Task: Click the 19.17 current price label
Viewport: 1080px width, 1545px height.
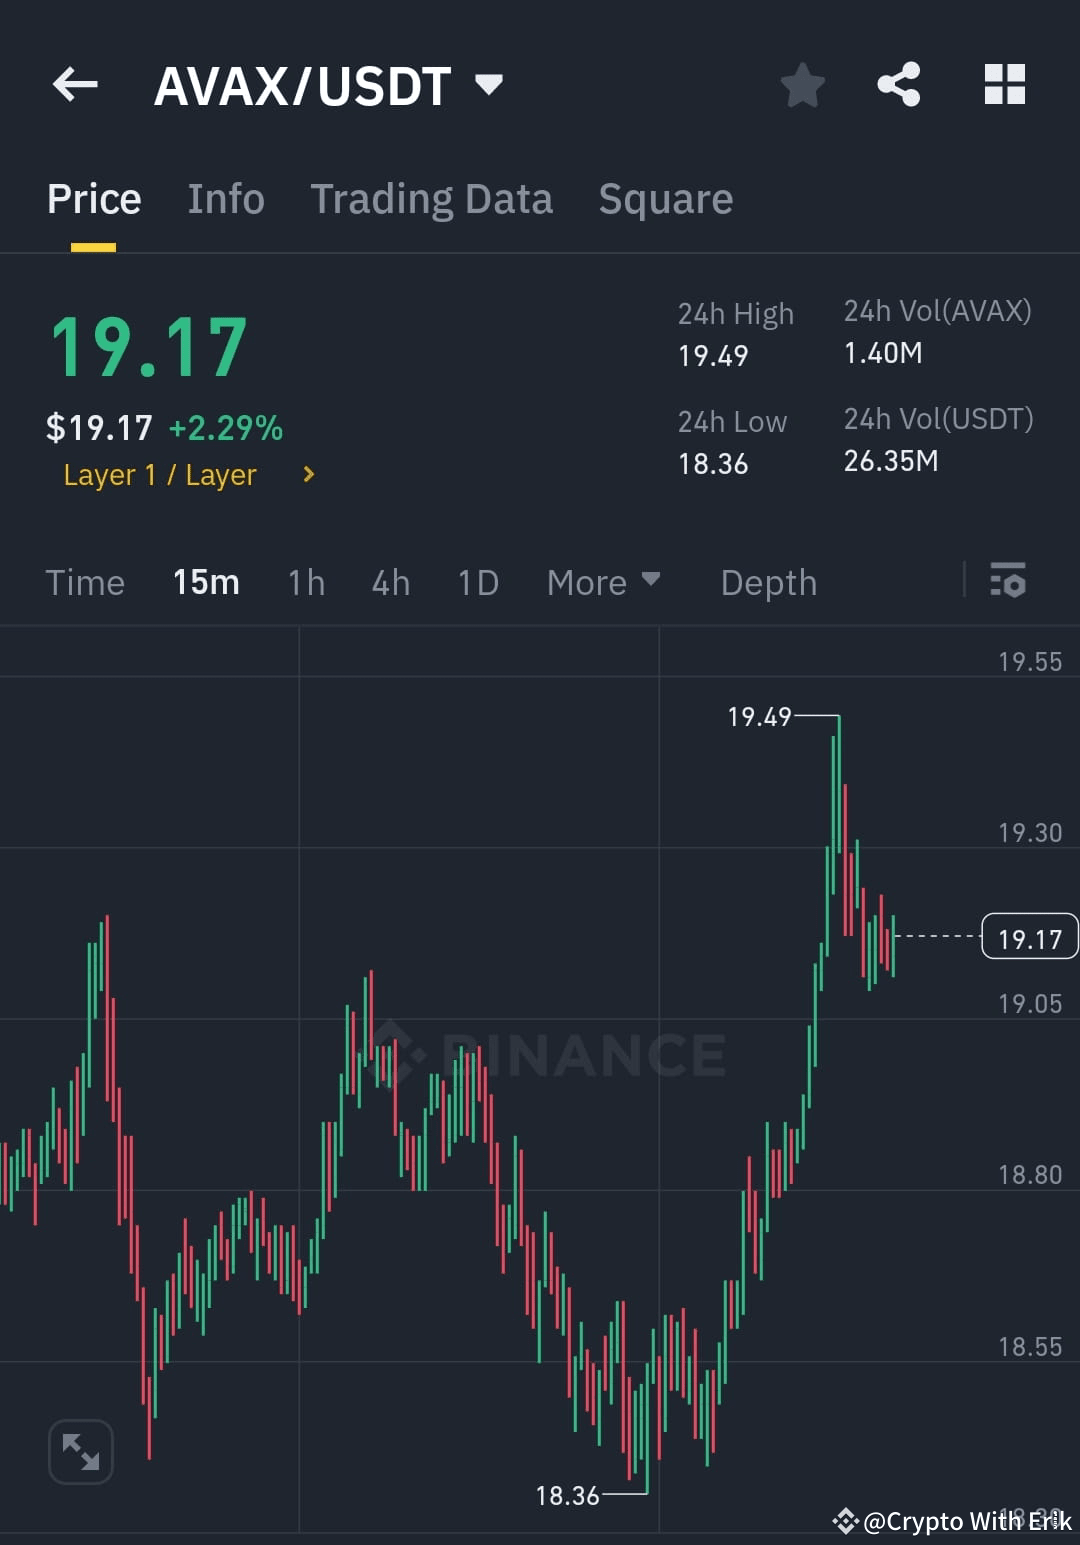Action: (1029, 936)
